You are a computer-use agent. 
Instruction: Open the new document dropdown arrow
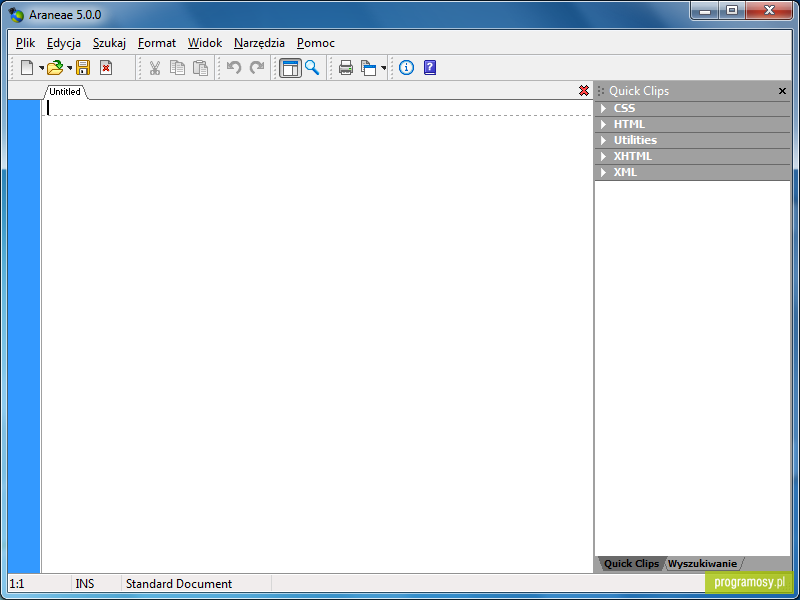[x=41, y=68]
